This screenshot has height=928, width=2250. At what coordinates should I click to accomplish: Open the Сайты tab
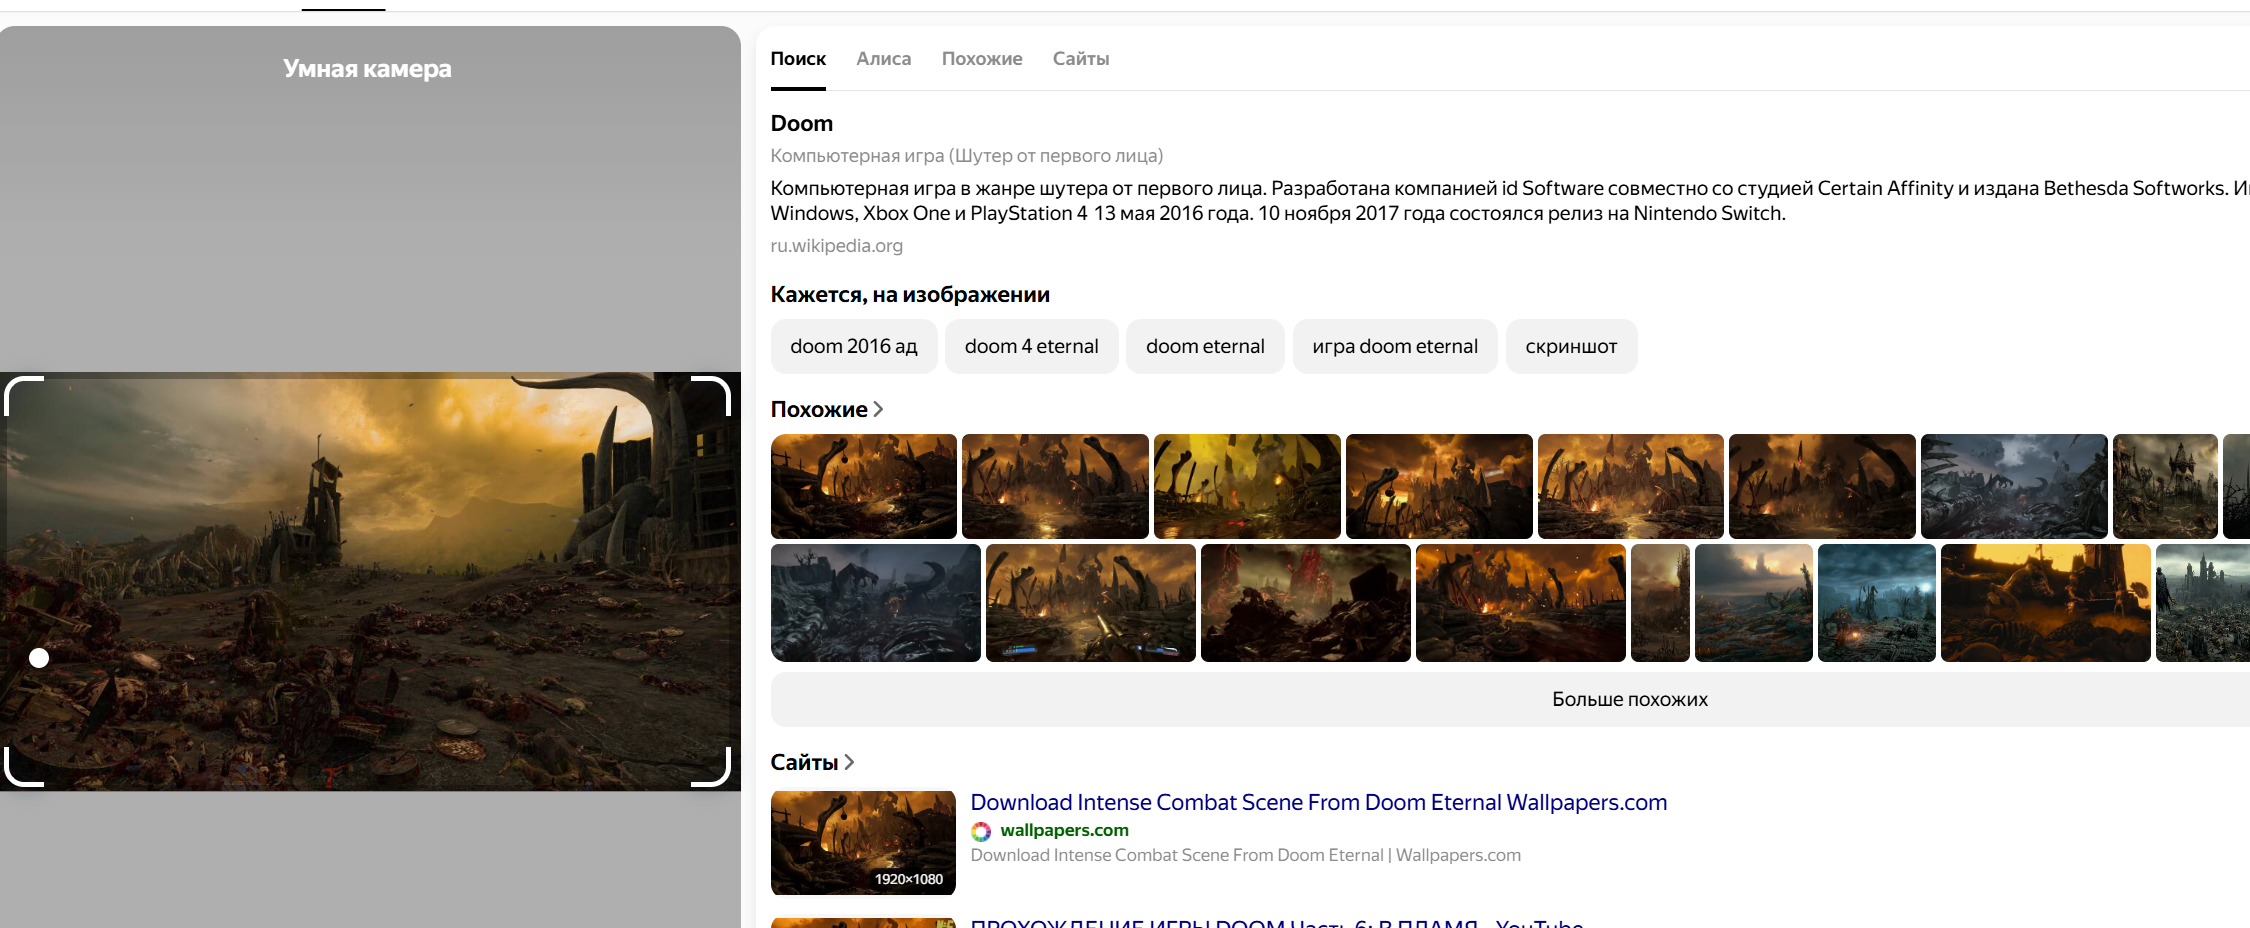pos(1081,59)
